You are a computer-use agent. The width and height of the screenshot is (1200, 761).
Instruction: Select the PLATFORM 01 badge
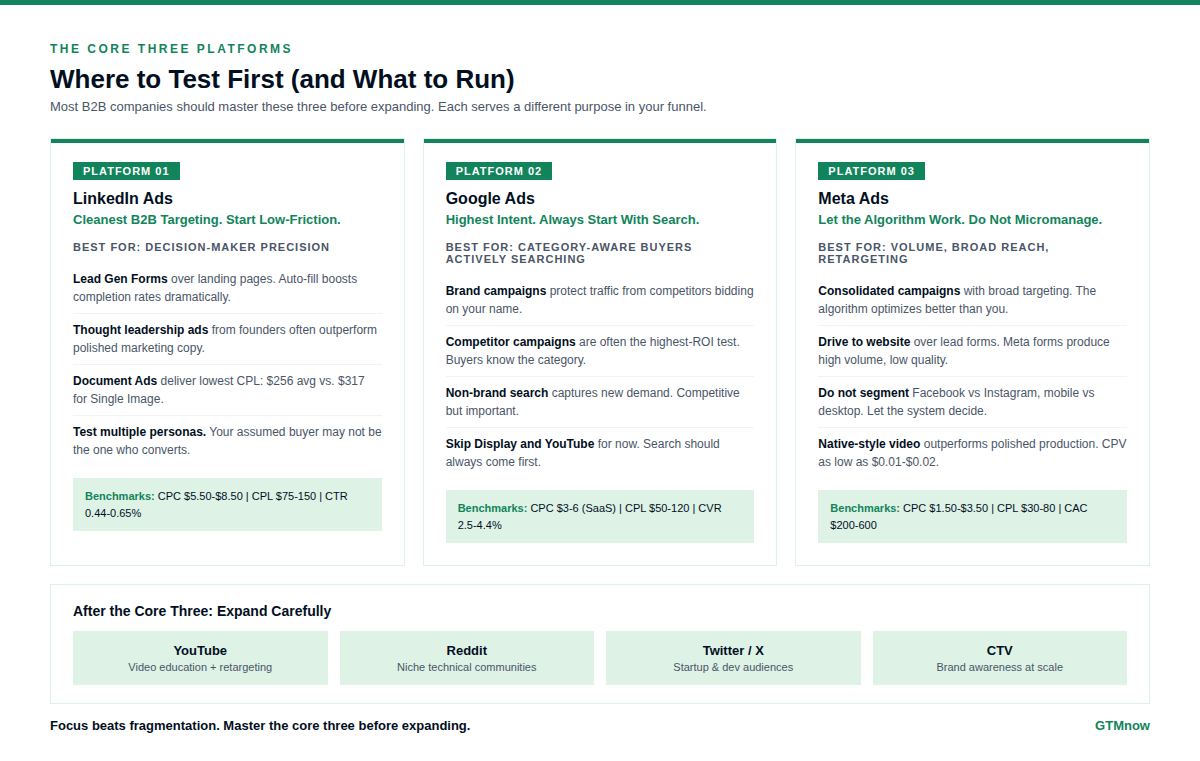pos(126,171)
